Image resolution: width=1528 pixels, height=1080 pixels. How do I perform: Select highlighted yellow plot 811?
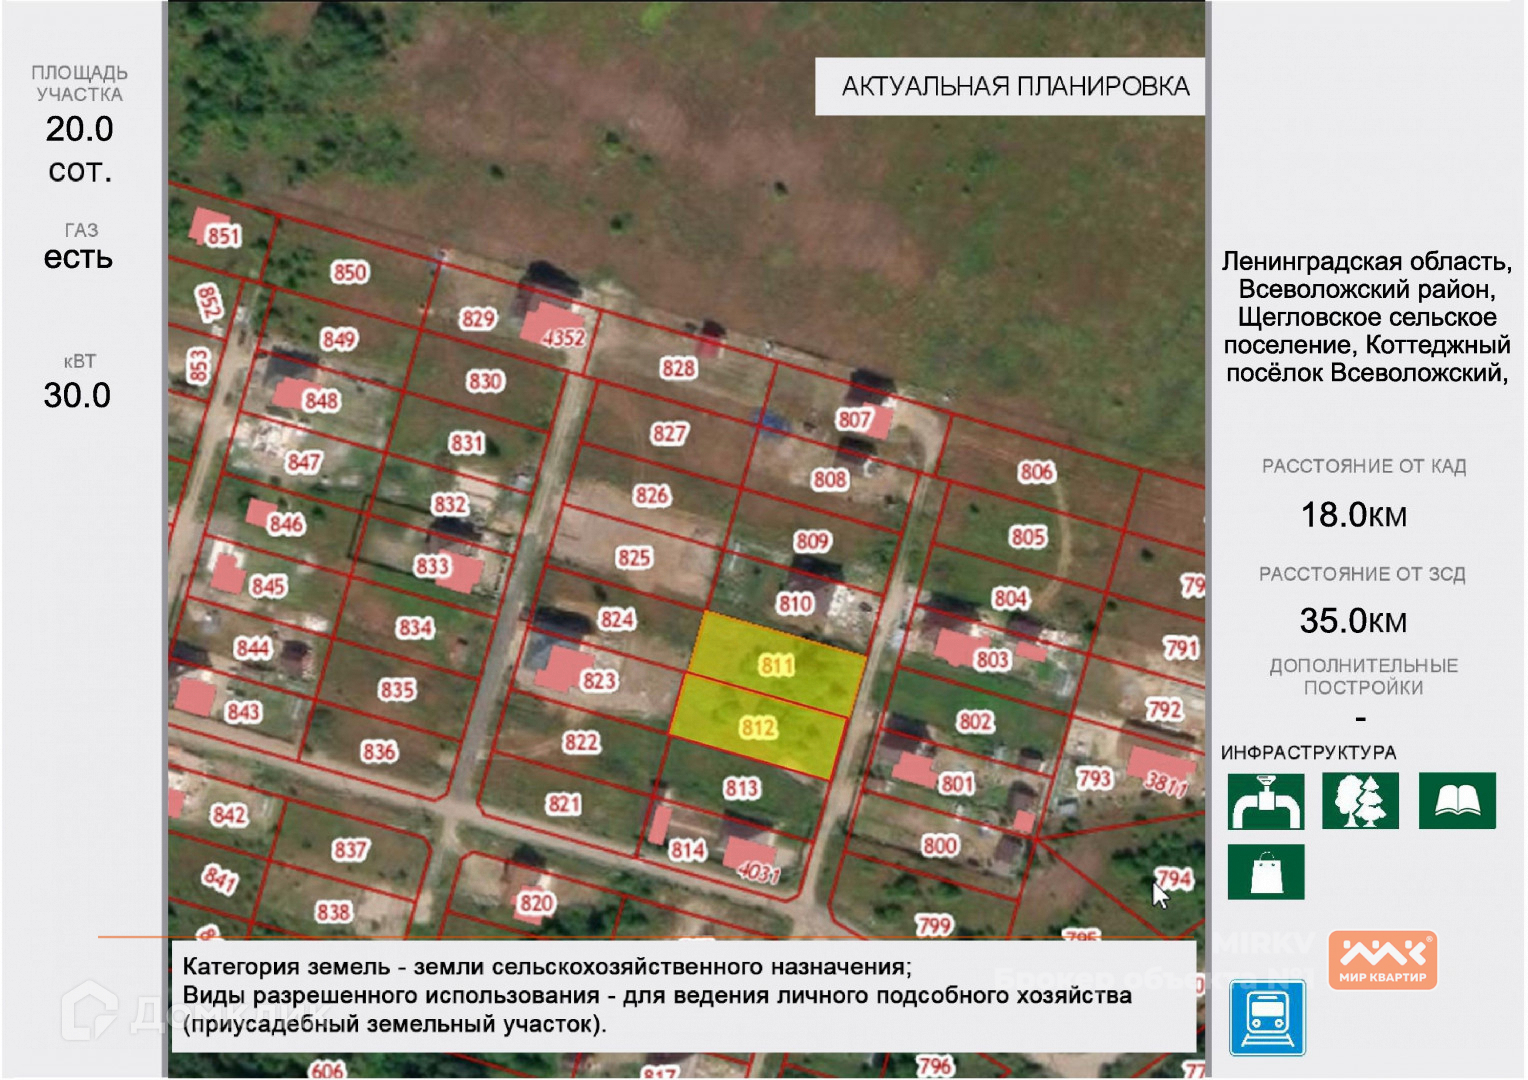[777, 664]
